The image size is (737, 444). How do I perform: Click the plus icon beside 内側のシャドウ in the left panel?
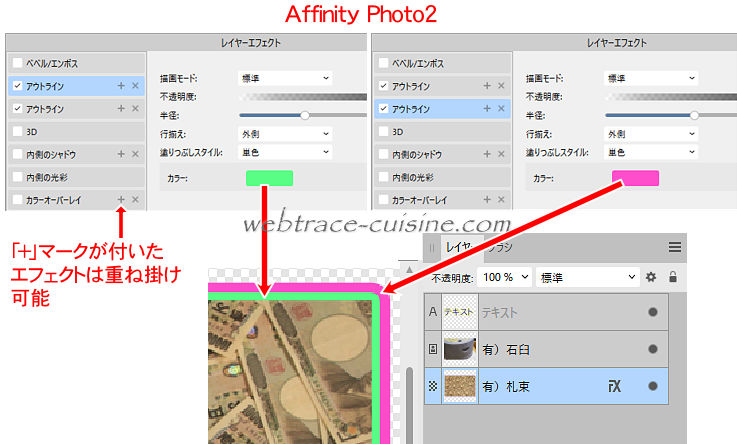[121, 154]
